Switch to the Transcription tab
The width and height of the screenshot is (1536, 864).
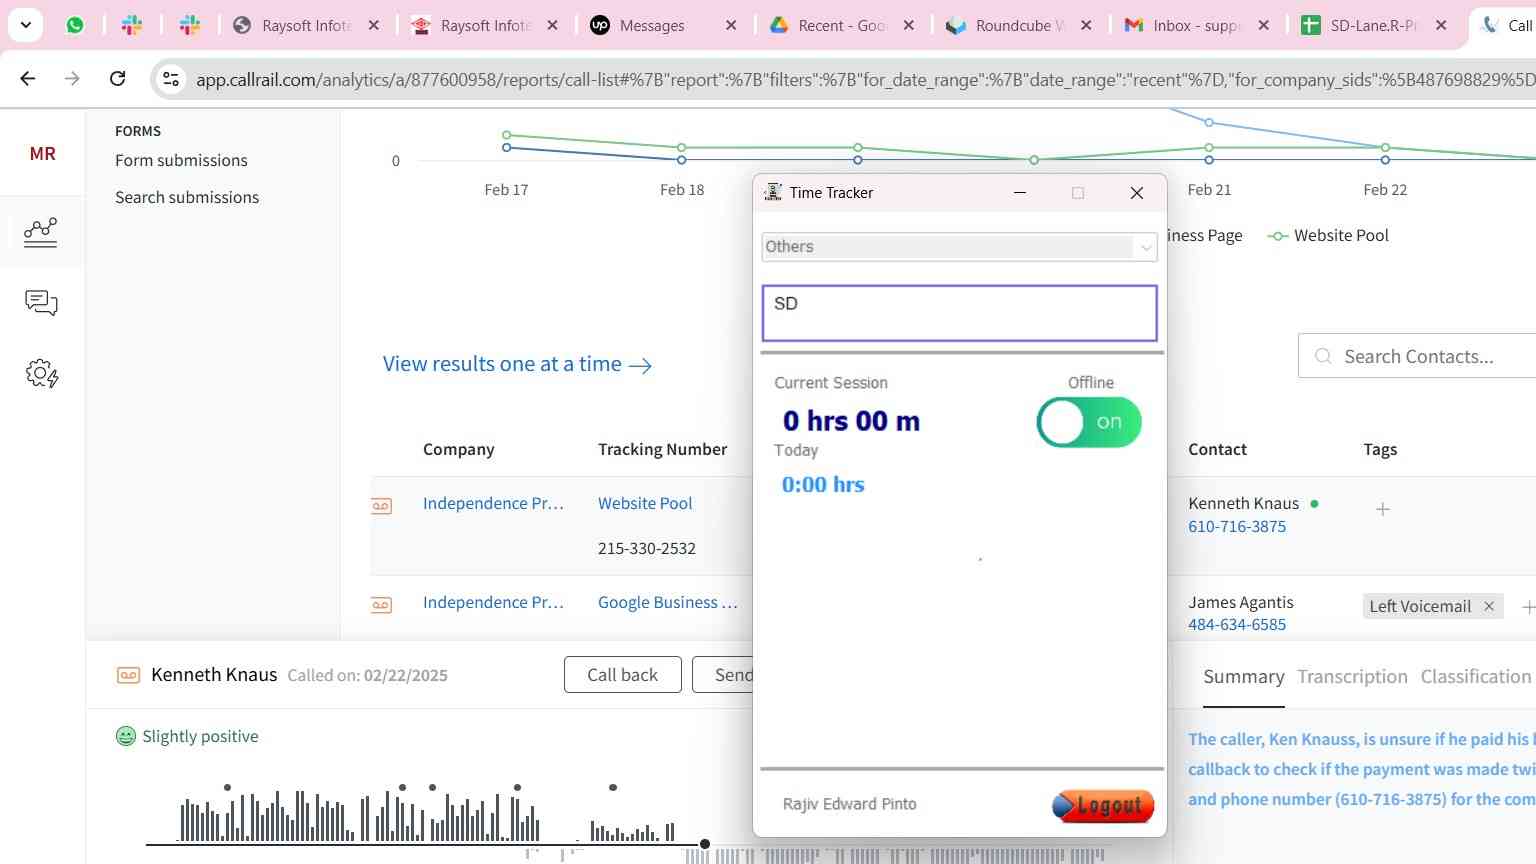point(1352,677)
